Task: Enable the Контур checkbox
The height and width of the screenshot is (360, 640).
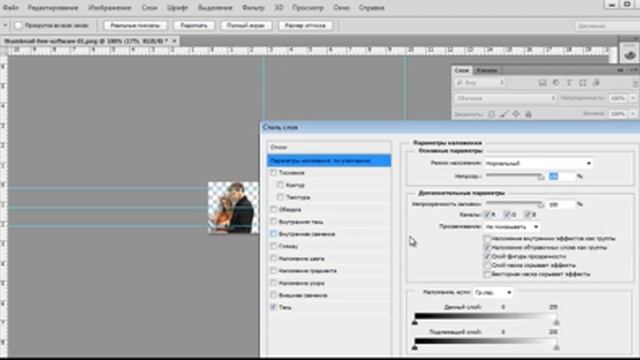Action: [280, 185]
